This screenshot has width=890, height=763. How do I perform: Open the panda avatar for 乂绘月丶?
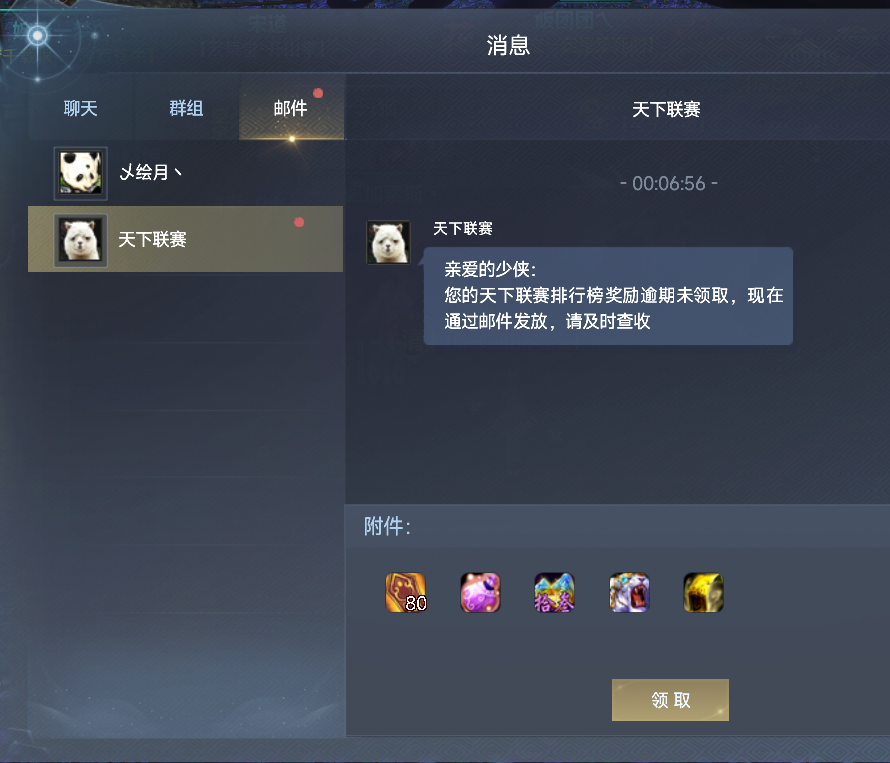pos(81,173)
